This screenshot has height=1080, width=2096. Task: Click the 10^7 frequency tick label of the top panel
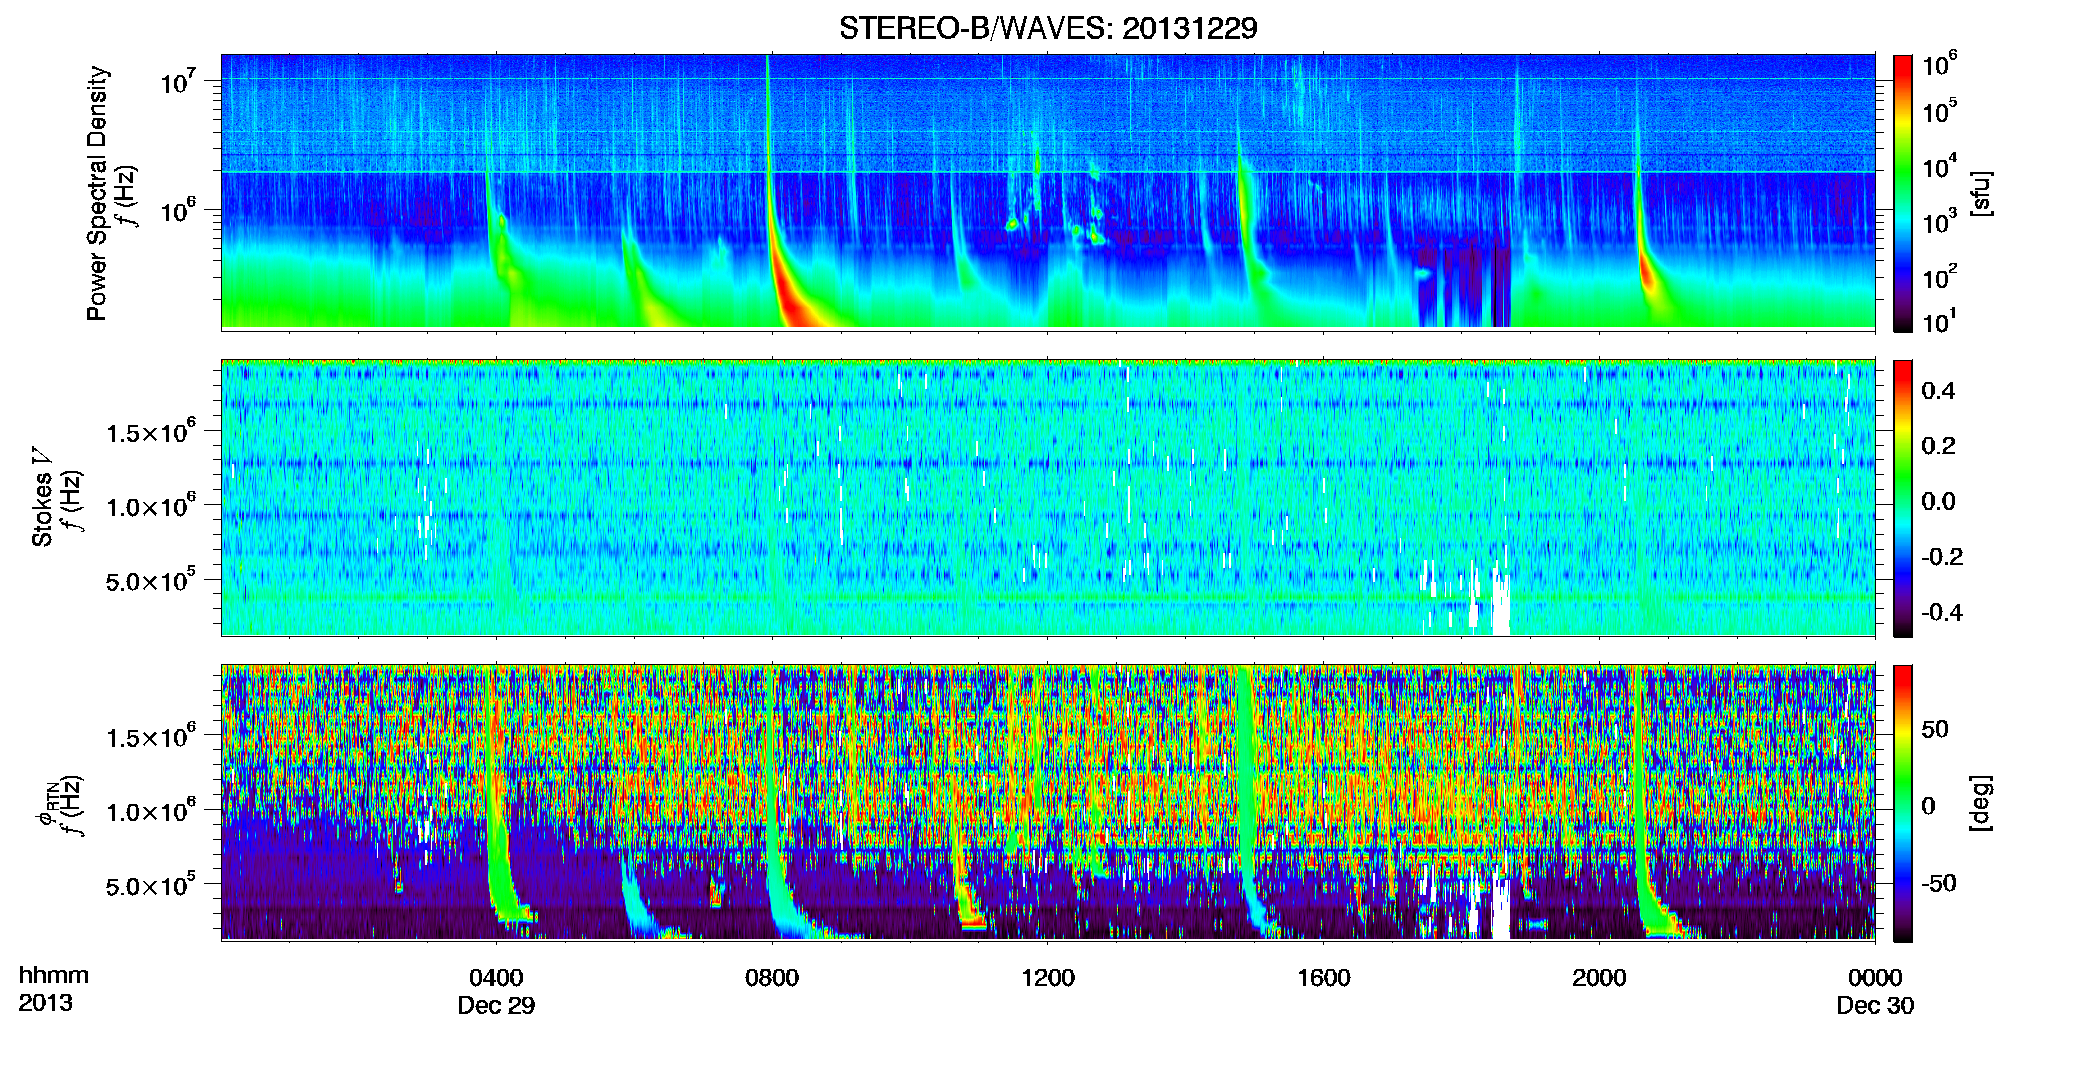tap(180, 82)
